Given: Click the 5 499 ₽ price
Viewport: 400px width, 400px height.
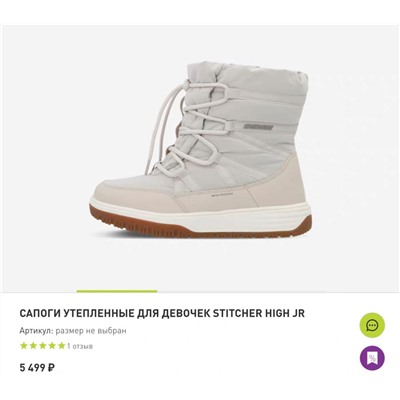Looking at the screenshot, I should [37, 368].
